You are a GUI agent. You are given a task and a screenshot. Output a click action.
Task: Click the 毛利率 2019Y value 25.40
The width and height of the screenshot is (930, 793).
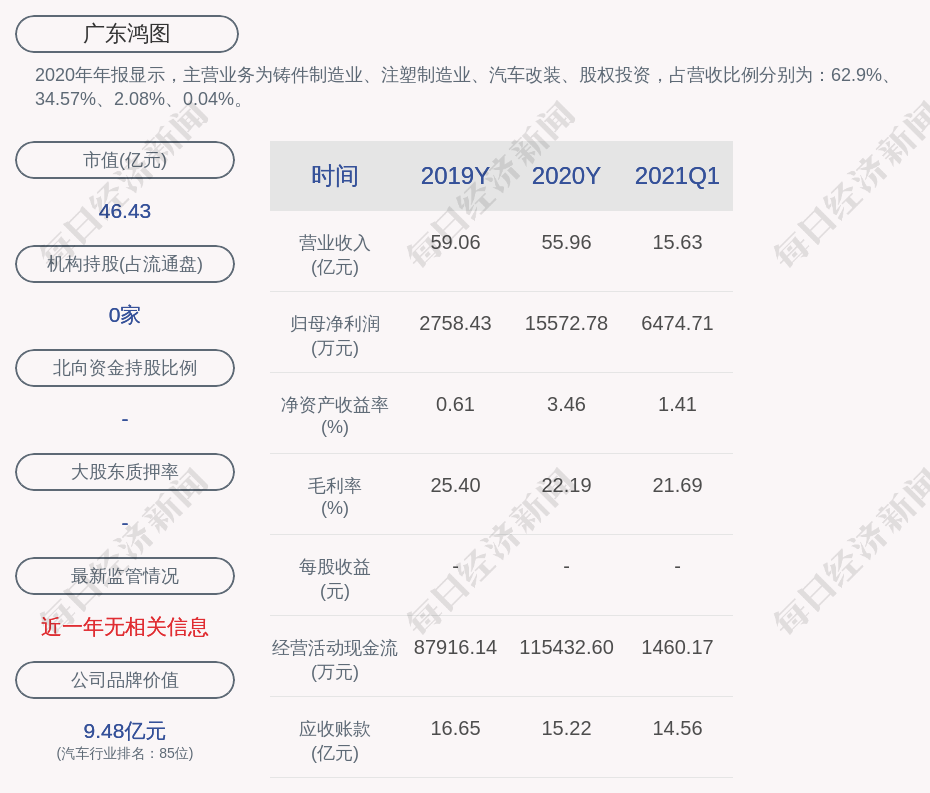tap(455, 486)
